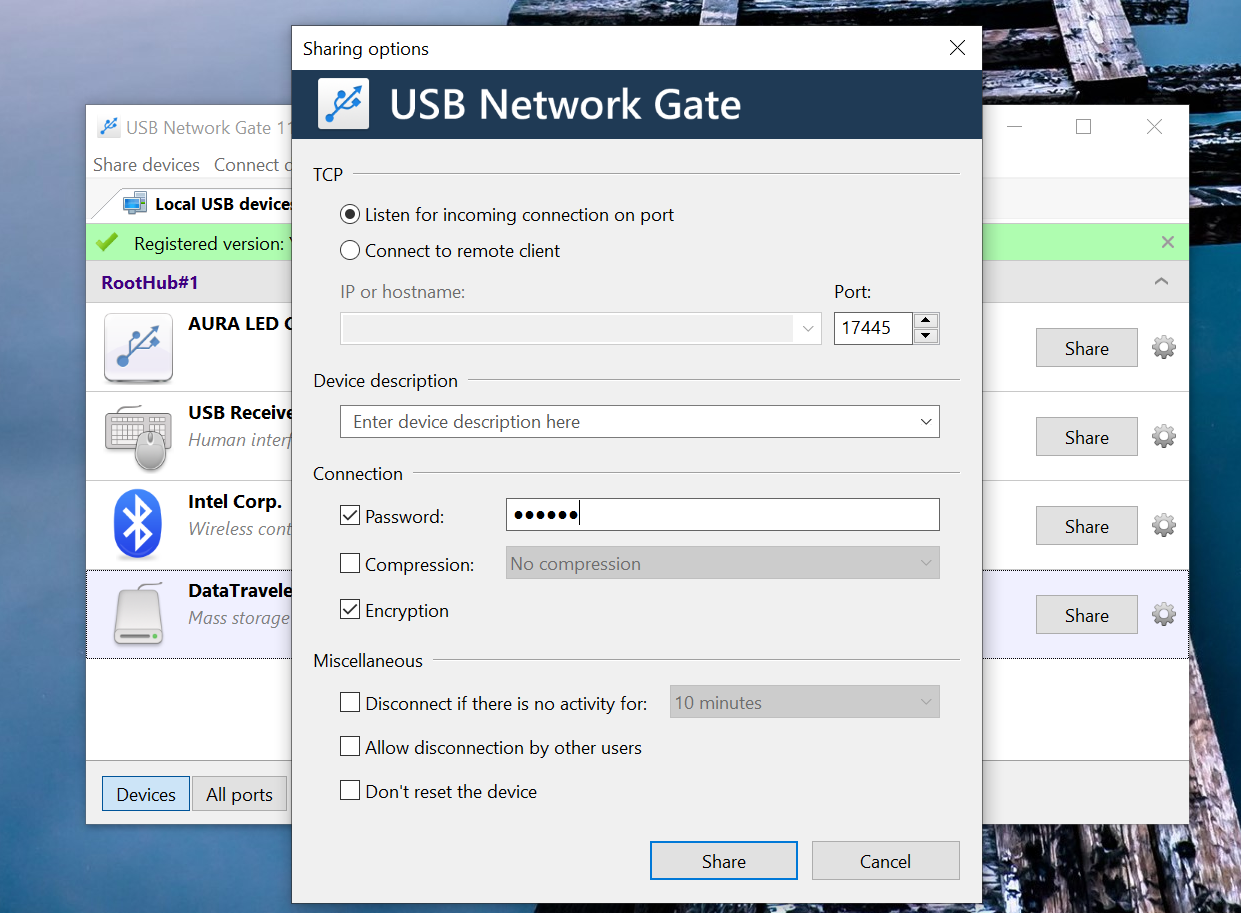Image resolution: width=1241 pixels, height=913 pixels.
Task: Open settings gear for Intel Corp. device
Action: pos(1164,525)
